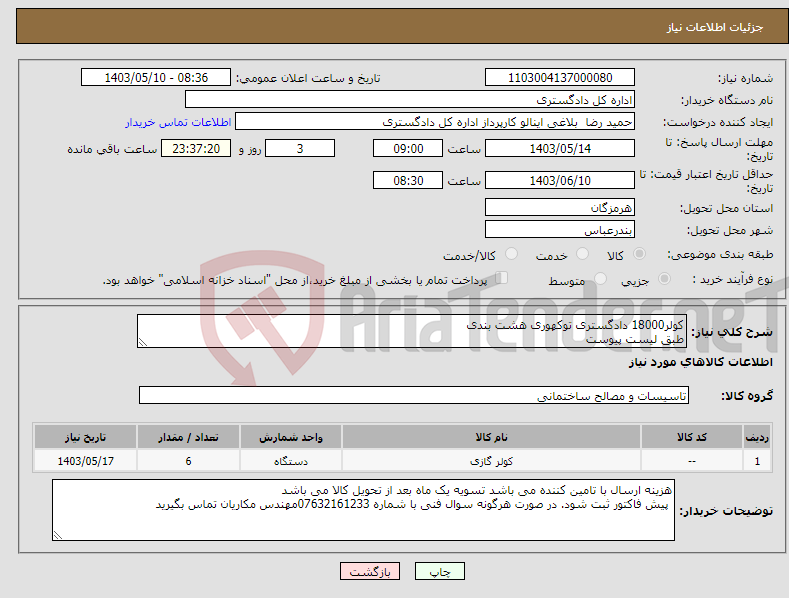Click the city field بندرعباس

[560, 230]
